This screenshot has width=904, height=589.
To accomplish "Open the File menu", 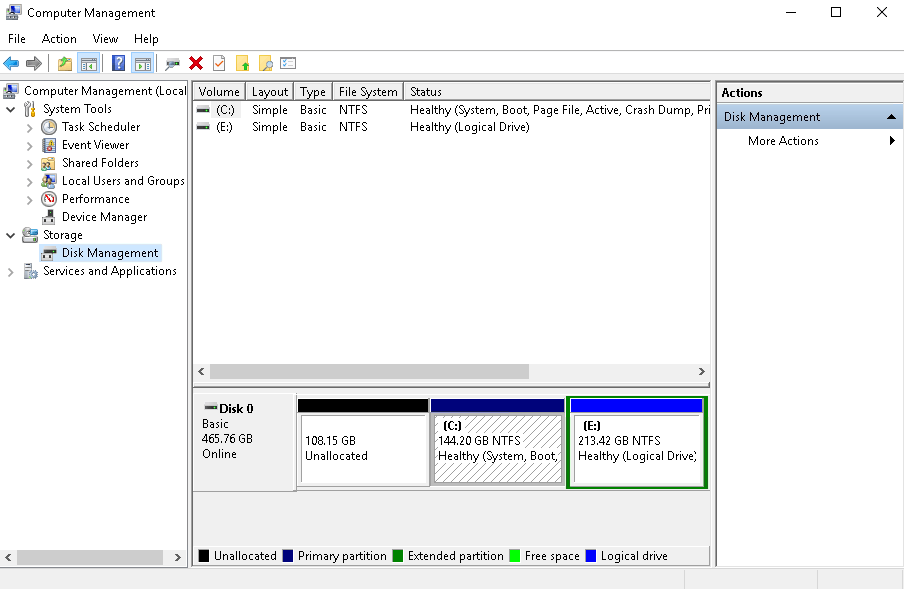I will [x=17, y=39].
